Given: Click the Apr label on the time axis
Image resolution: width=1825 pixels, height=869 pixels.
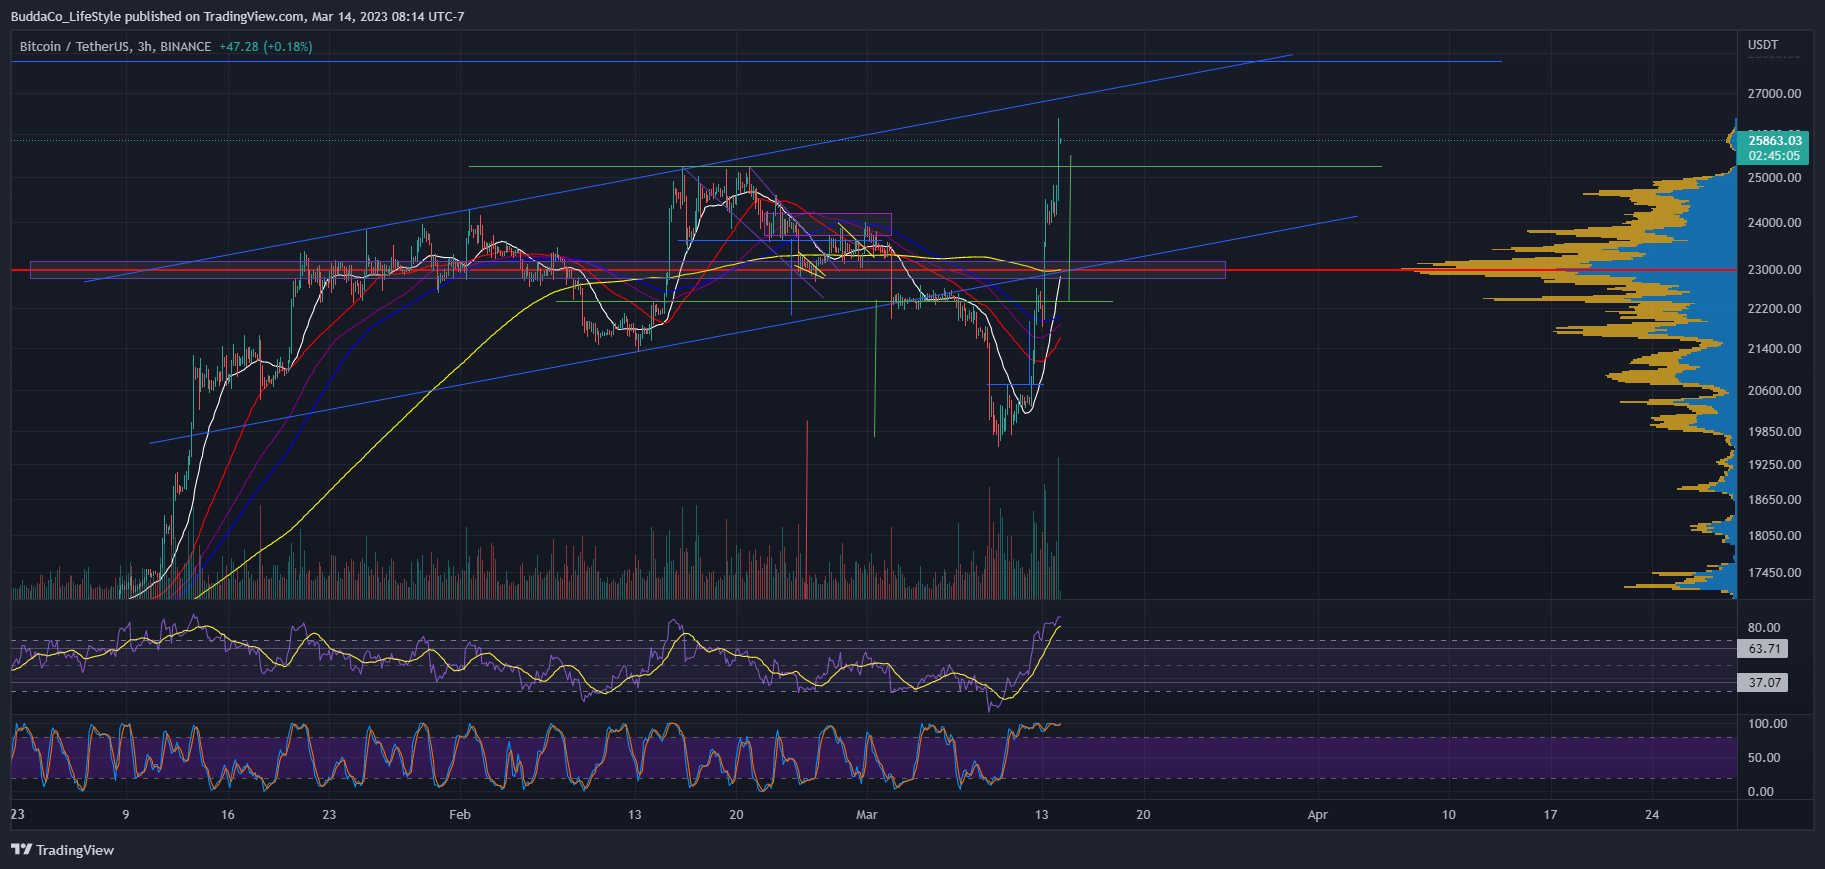Looking at the screenshot, I should pos(1318,815).
